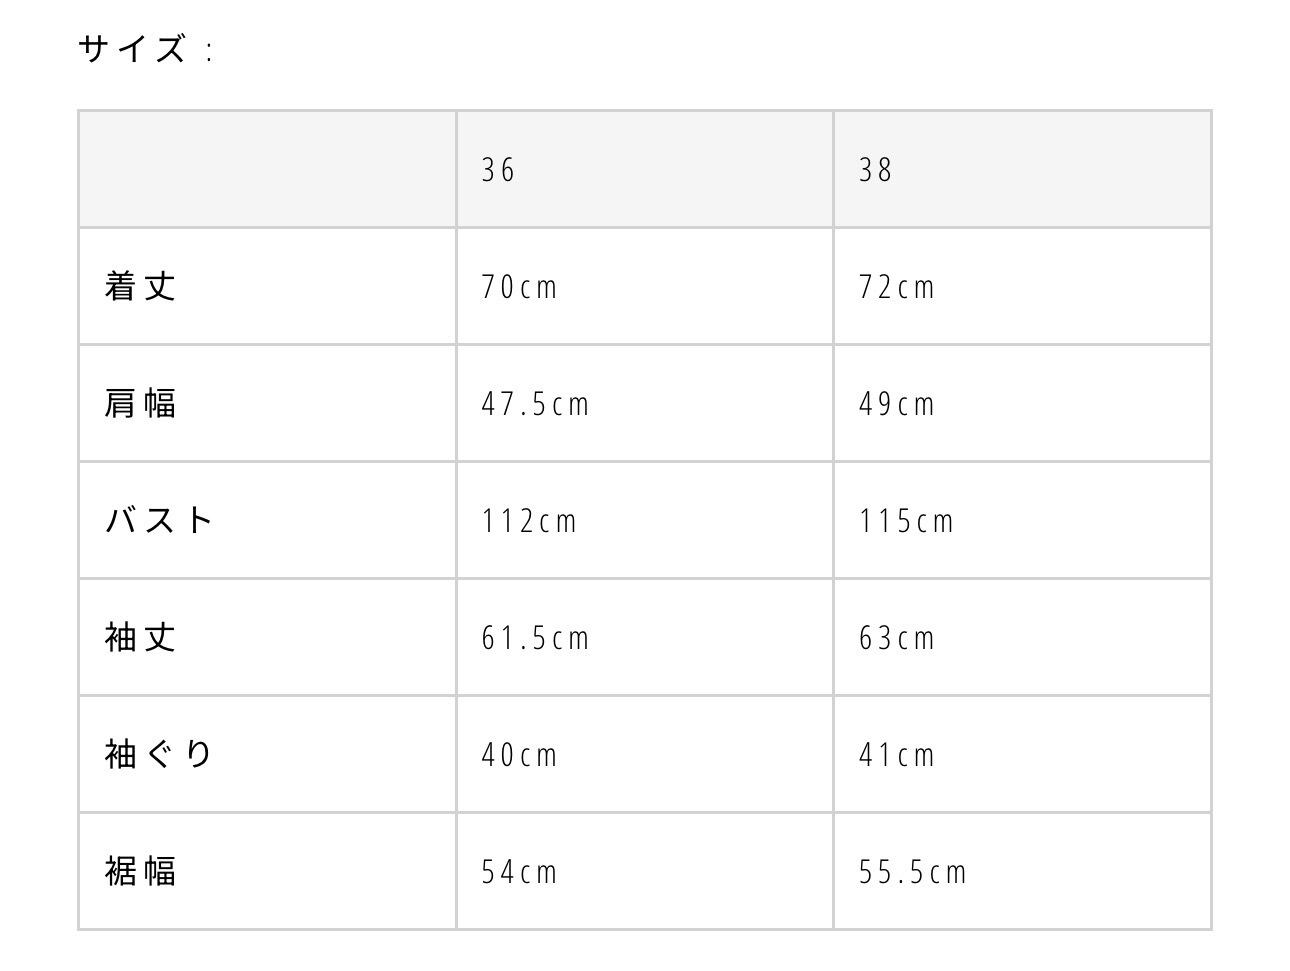Click the 着丈 row label
This screenshot has height=971, width=1290.
tap(141, 287)
